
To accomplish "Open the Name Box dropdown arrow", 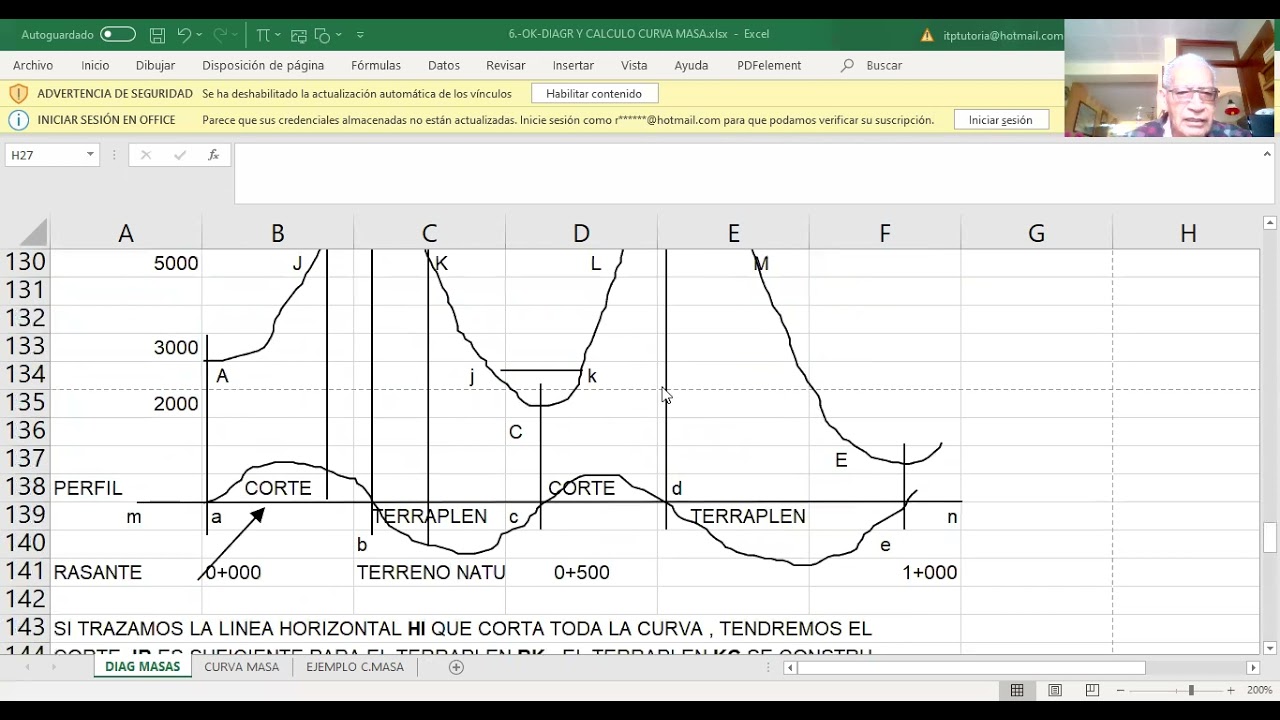I will tap(90, 155).
